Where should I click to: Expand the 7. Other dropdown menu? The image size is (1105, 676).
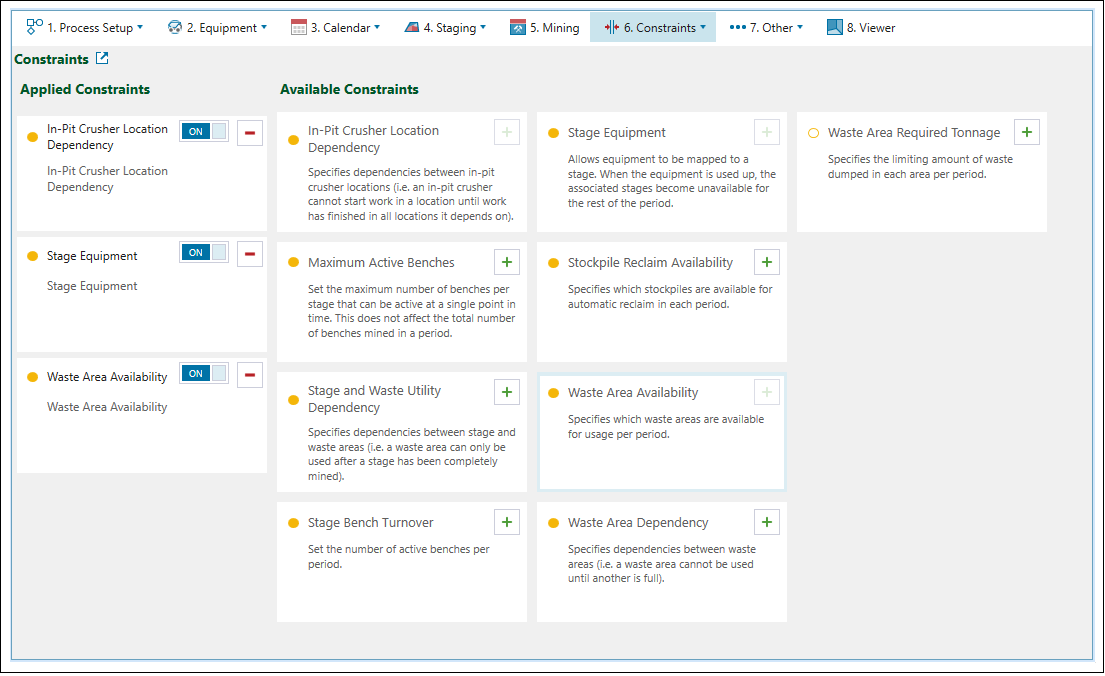click(x=766, y=28)
